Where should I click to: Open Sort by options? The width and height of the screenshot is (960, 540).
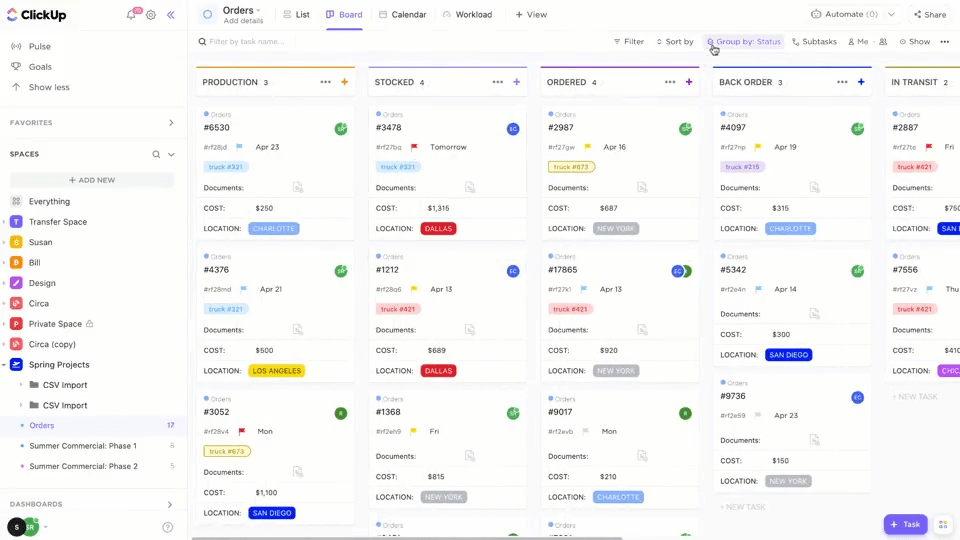tap(675, 42)
